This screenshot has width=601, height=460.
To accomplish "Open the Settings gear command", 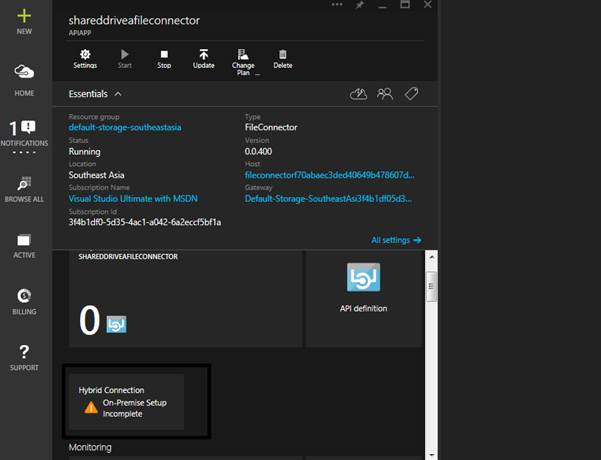I will point(85,59).
